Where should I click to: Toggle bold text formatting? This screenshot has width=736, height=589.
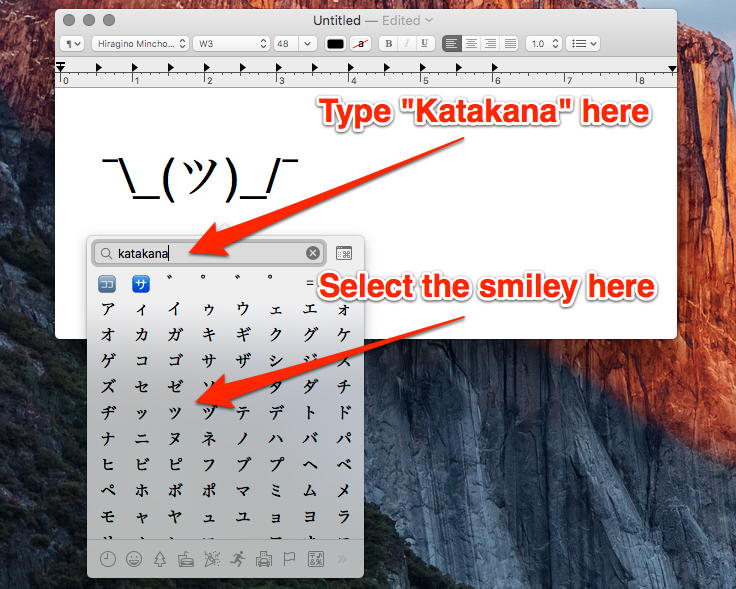pos(389,44)
